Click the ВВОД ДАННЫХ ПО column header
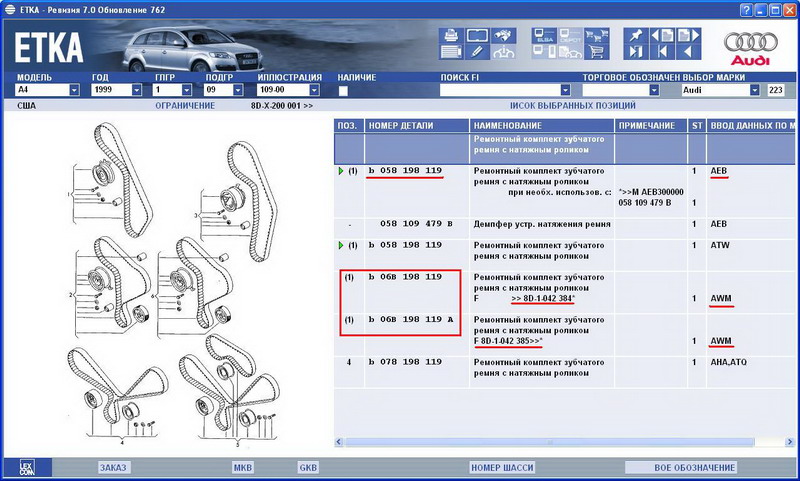The image size is (800, 481). click(751, 125)
